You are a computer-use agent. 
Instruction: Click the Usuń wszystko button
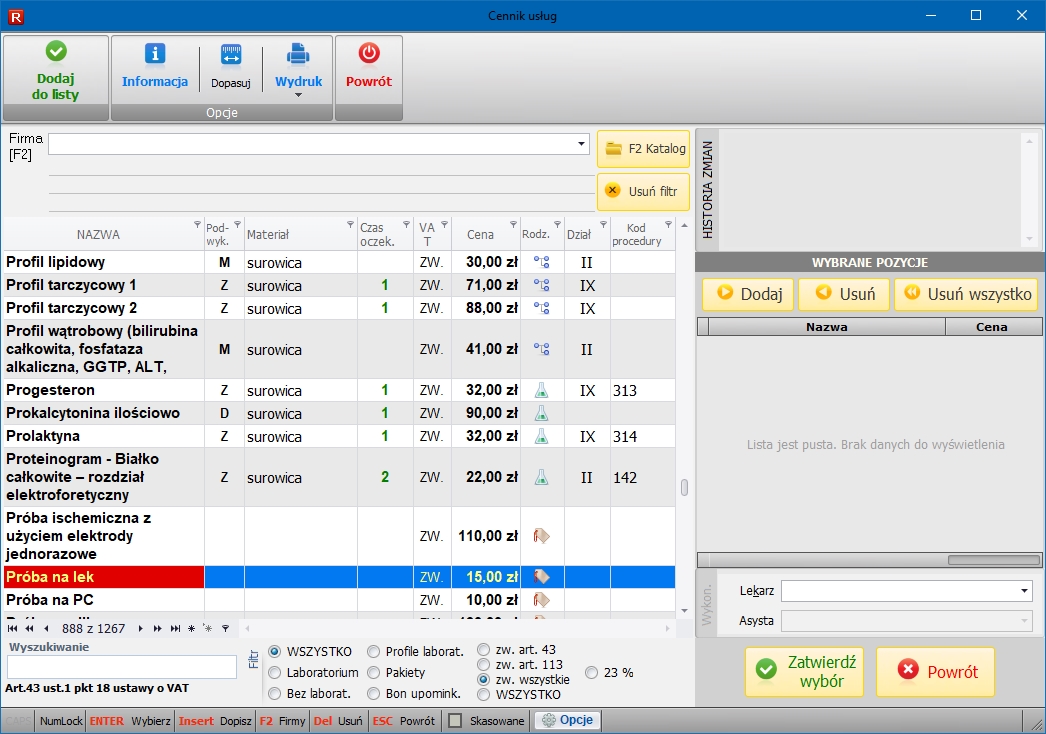(966, 294)
